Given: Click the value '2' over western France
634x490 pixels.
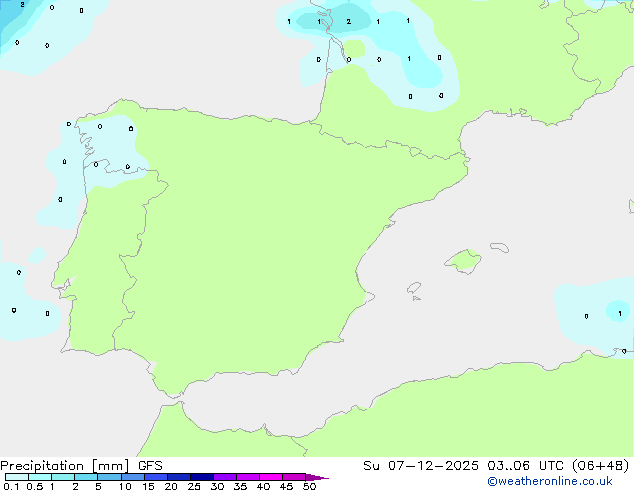Looking at the screenshot, I should click(x=349, y=21).
